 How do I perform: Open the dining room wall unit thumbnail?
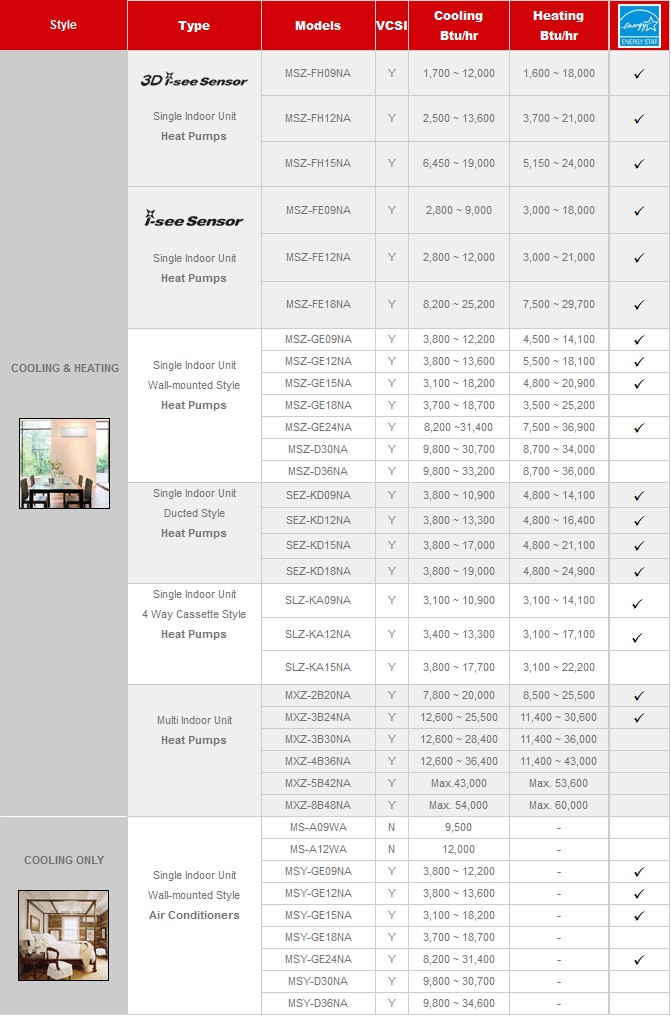tap(64, 463)
